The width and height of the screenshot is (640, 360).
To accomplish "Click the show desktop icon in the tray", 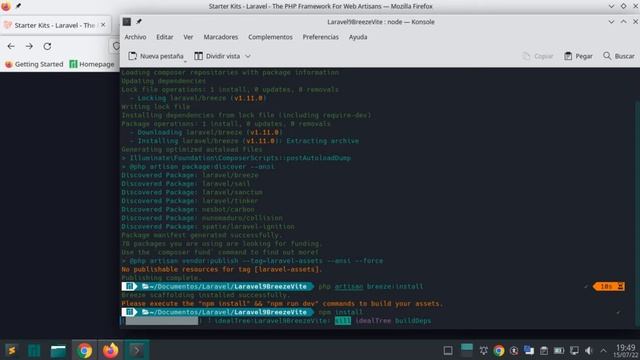I will point(448,351).
